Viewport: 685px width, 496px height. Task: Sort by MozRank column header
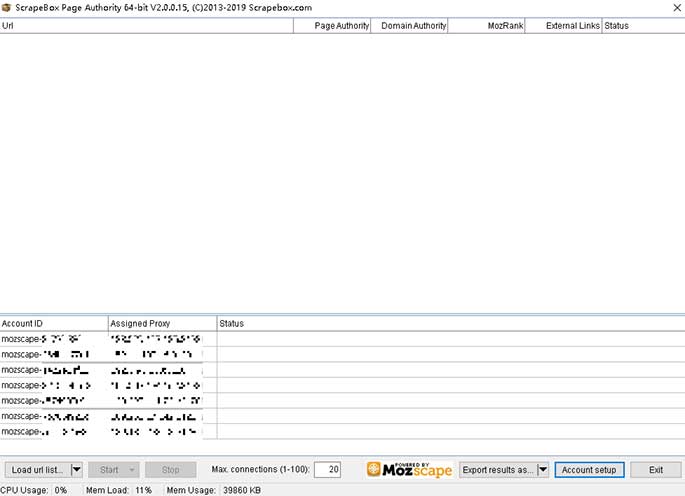coord(487,26)
